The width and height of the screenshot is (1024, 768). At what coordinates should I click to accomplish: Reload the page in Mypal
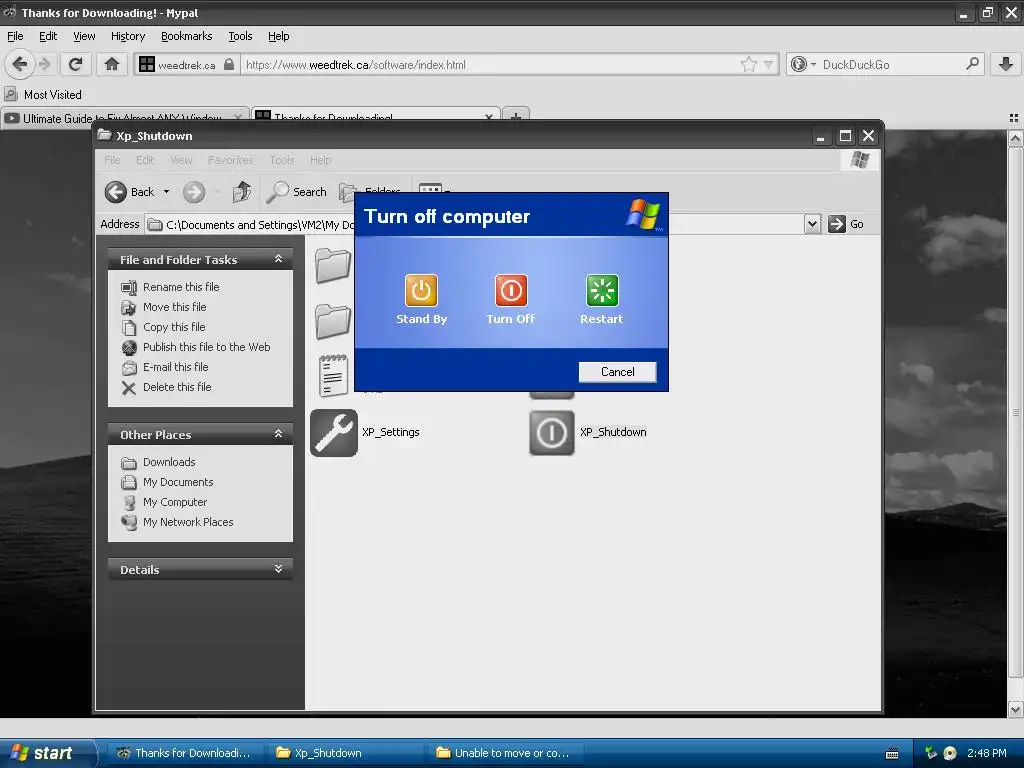75,64
